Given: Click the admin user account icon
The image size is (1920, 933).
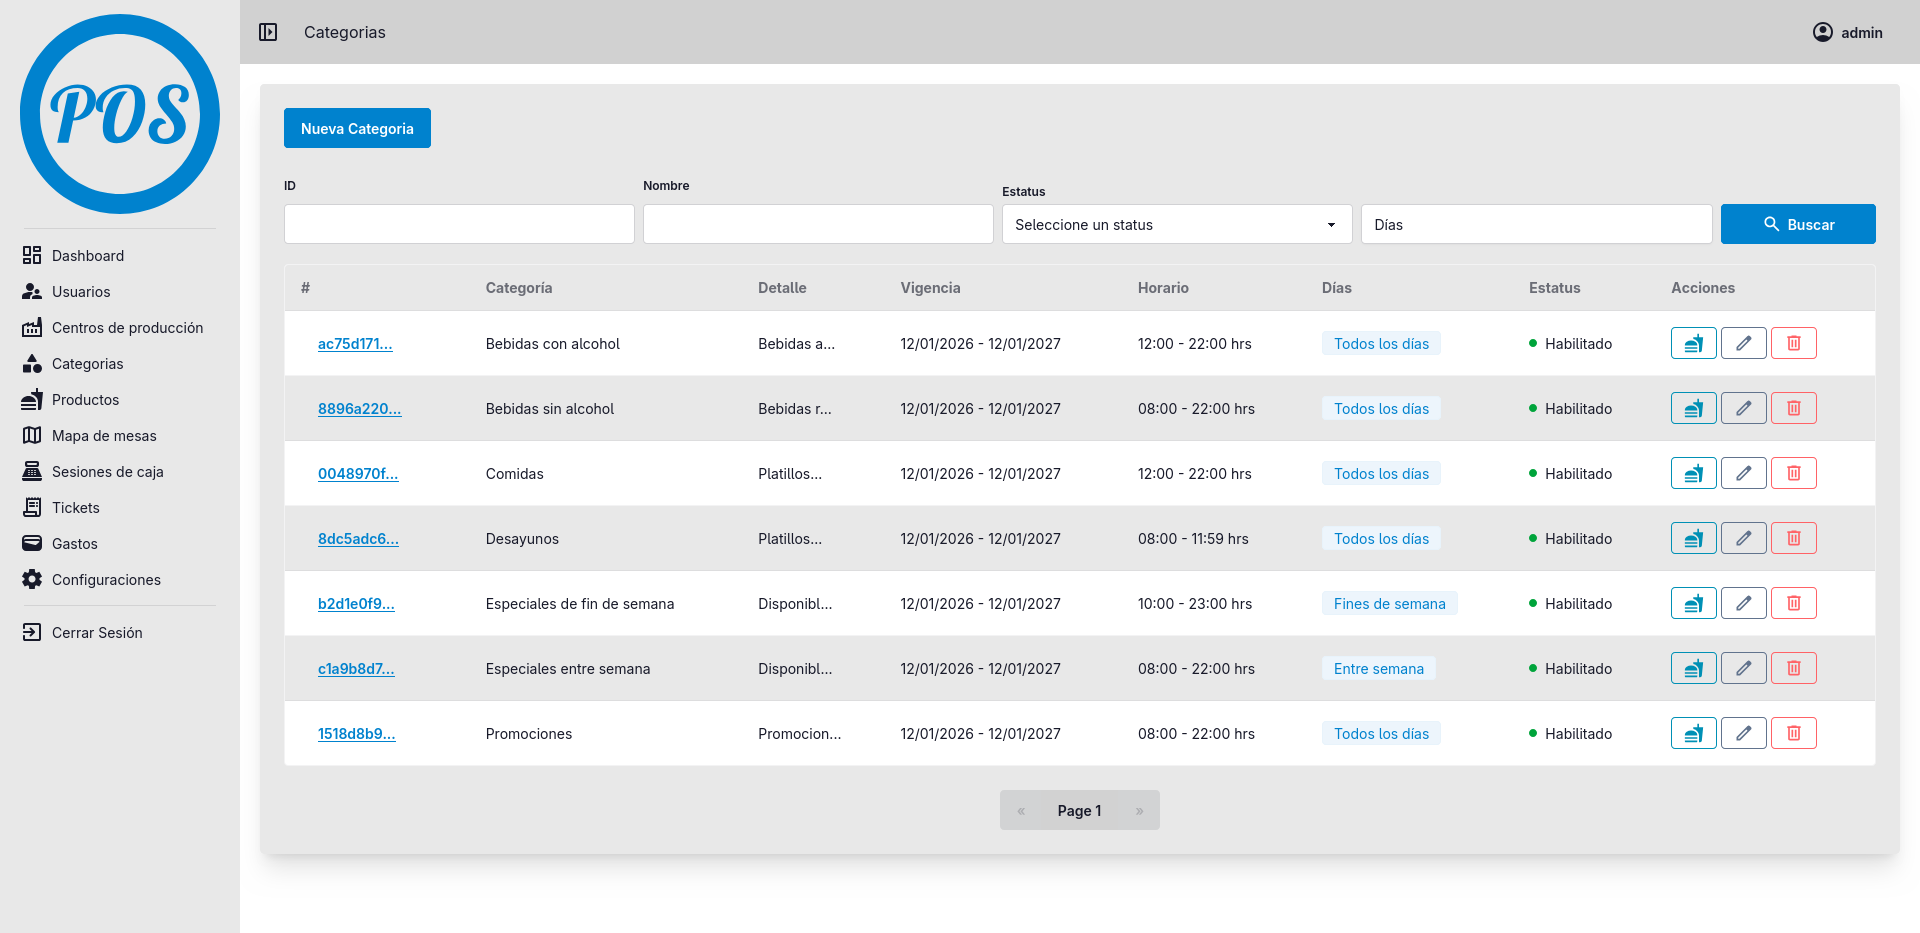Looking at the screenshot, I should pyautogui.click(x=1822, y=32).
